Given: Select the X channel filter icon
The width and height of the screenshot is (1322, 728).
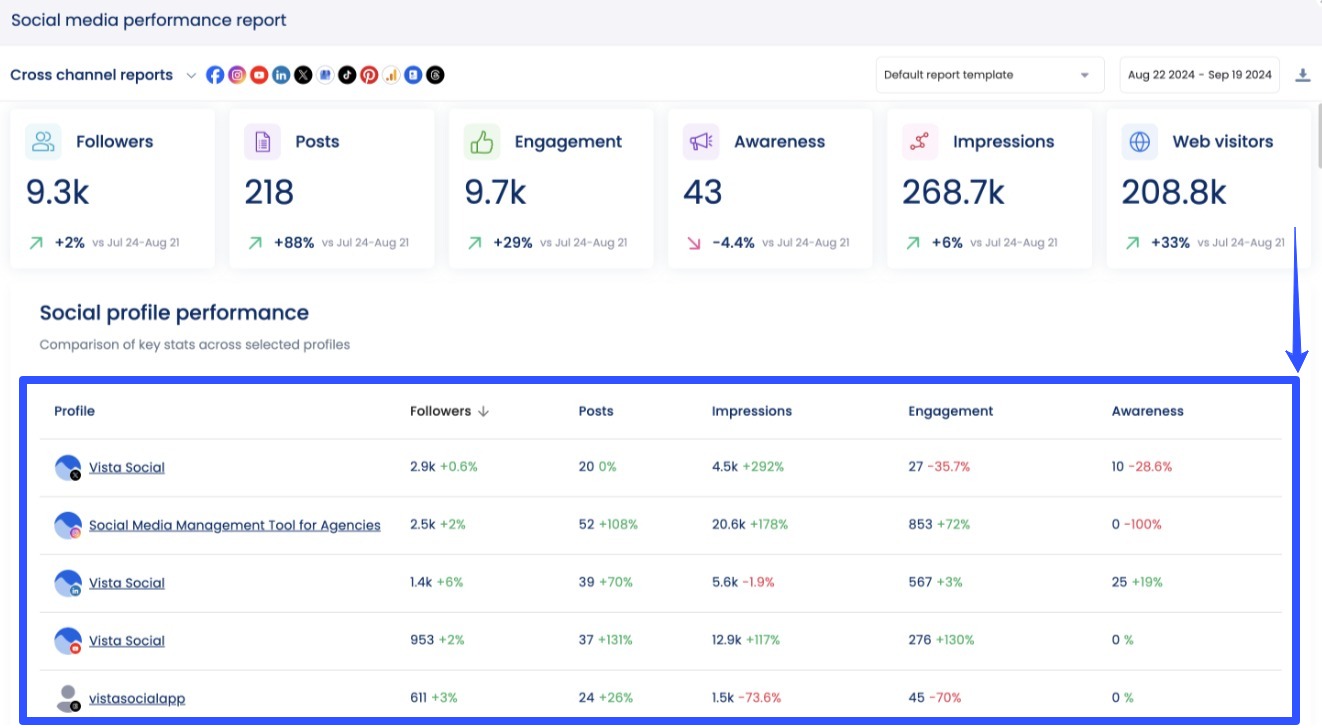Looking at the screenshot, I should tap(303, 74).
